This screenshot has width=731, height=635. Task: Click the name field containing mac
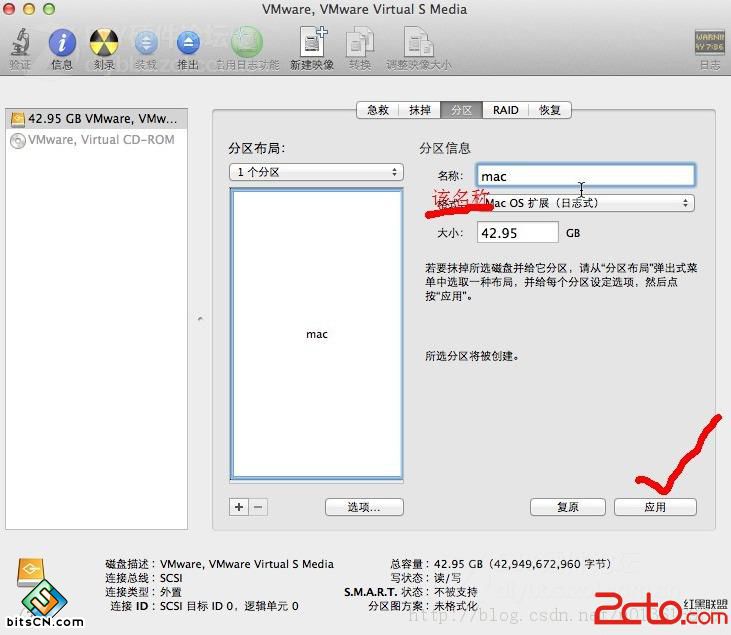tap(586, 176)
